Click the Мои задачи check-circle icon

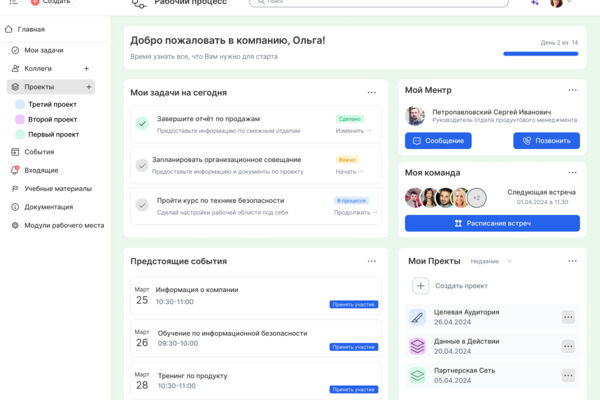pyautogui.click(x=15, y=50)
